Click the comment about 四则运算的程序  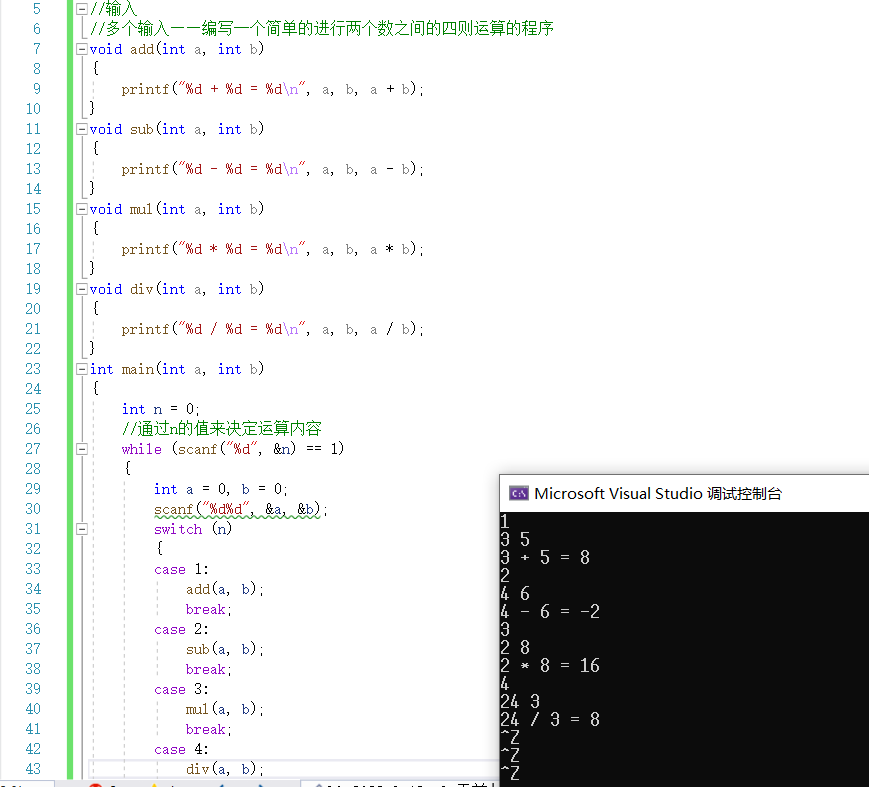click(321, 28)
